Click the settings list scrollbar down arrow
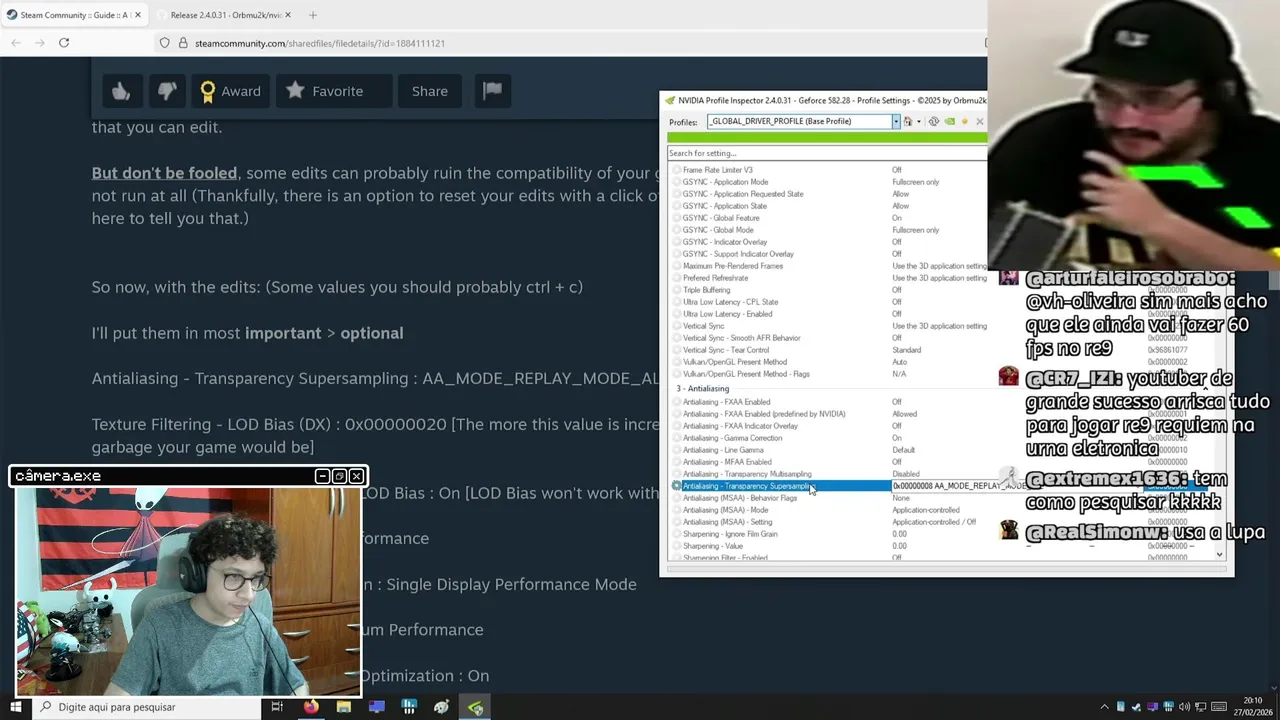The height and width of the screenshot is (720, 1280). (x=1220, y=554)
